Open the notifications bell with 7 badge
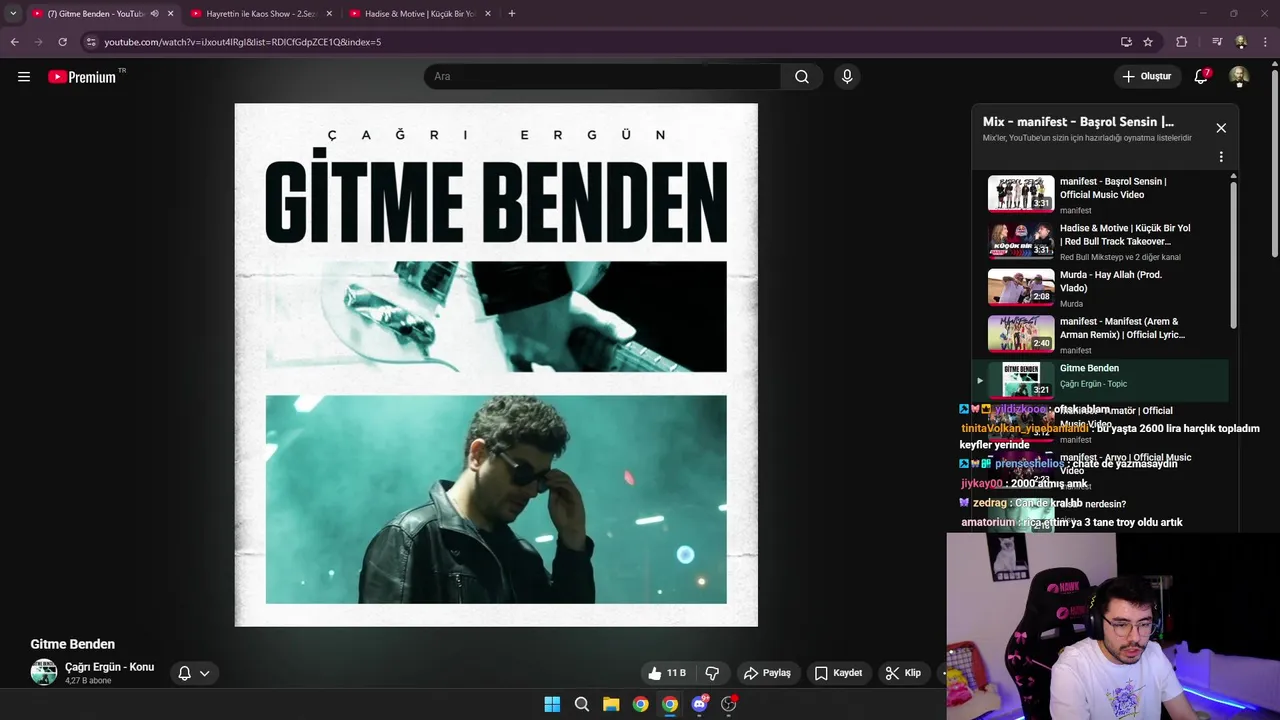Viewport: 1280px width, 720px height. [x=1201, y=76]
